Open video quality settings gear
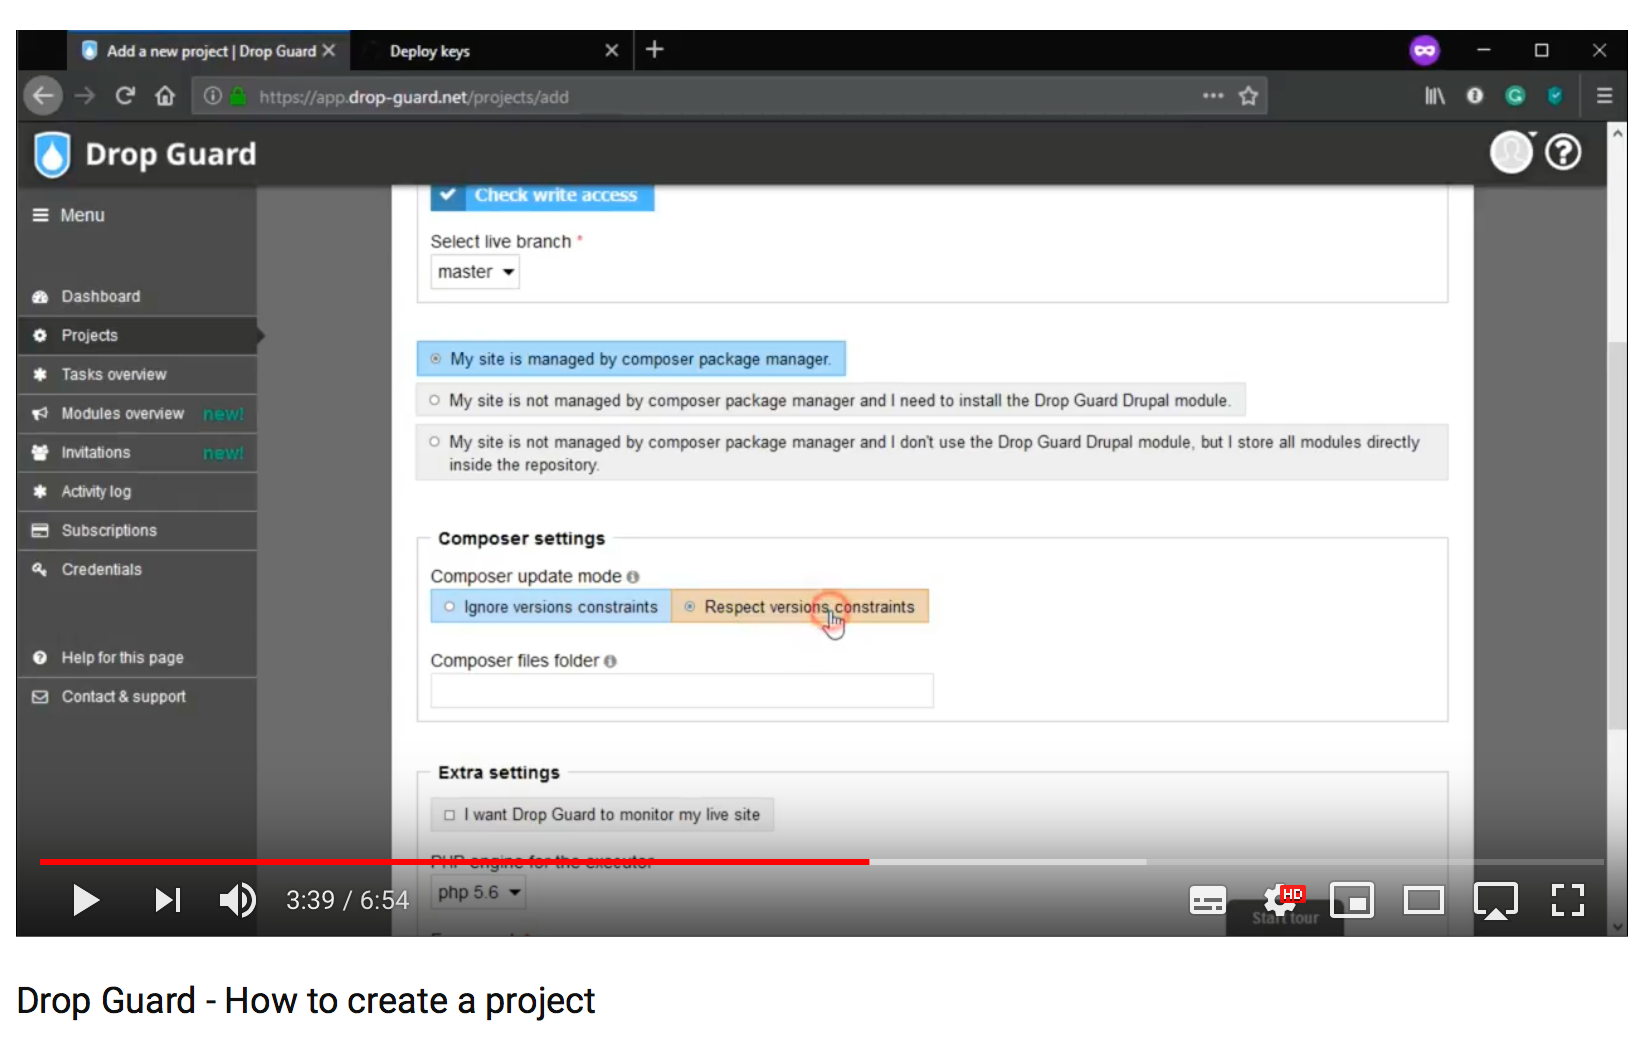 (x=1282, y=900)
